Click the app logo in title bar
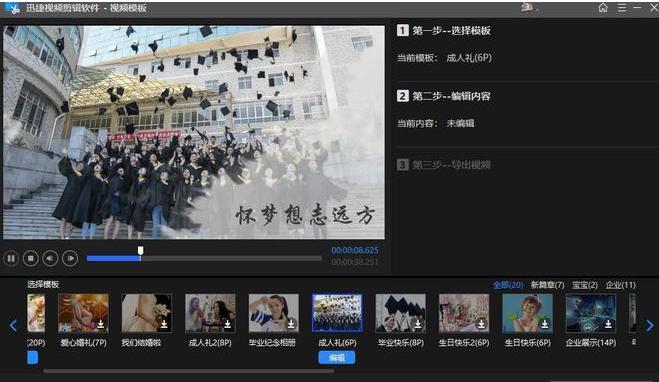 (13, 8)
